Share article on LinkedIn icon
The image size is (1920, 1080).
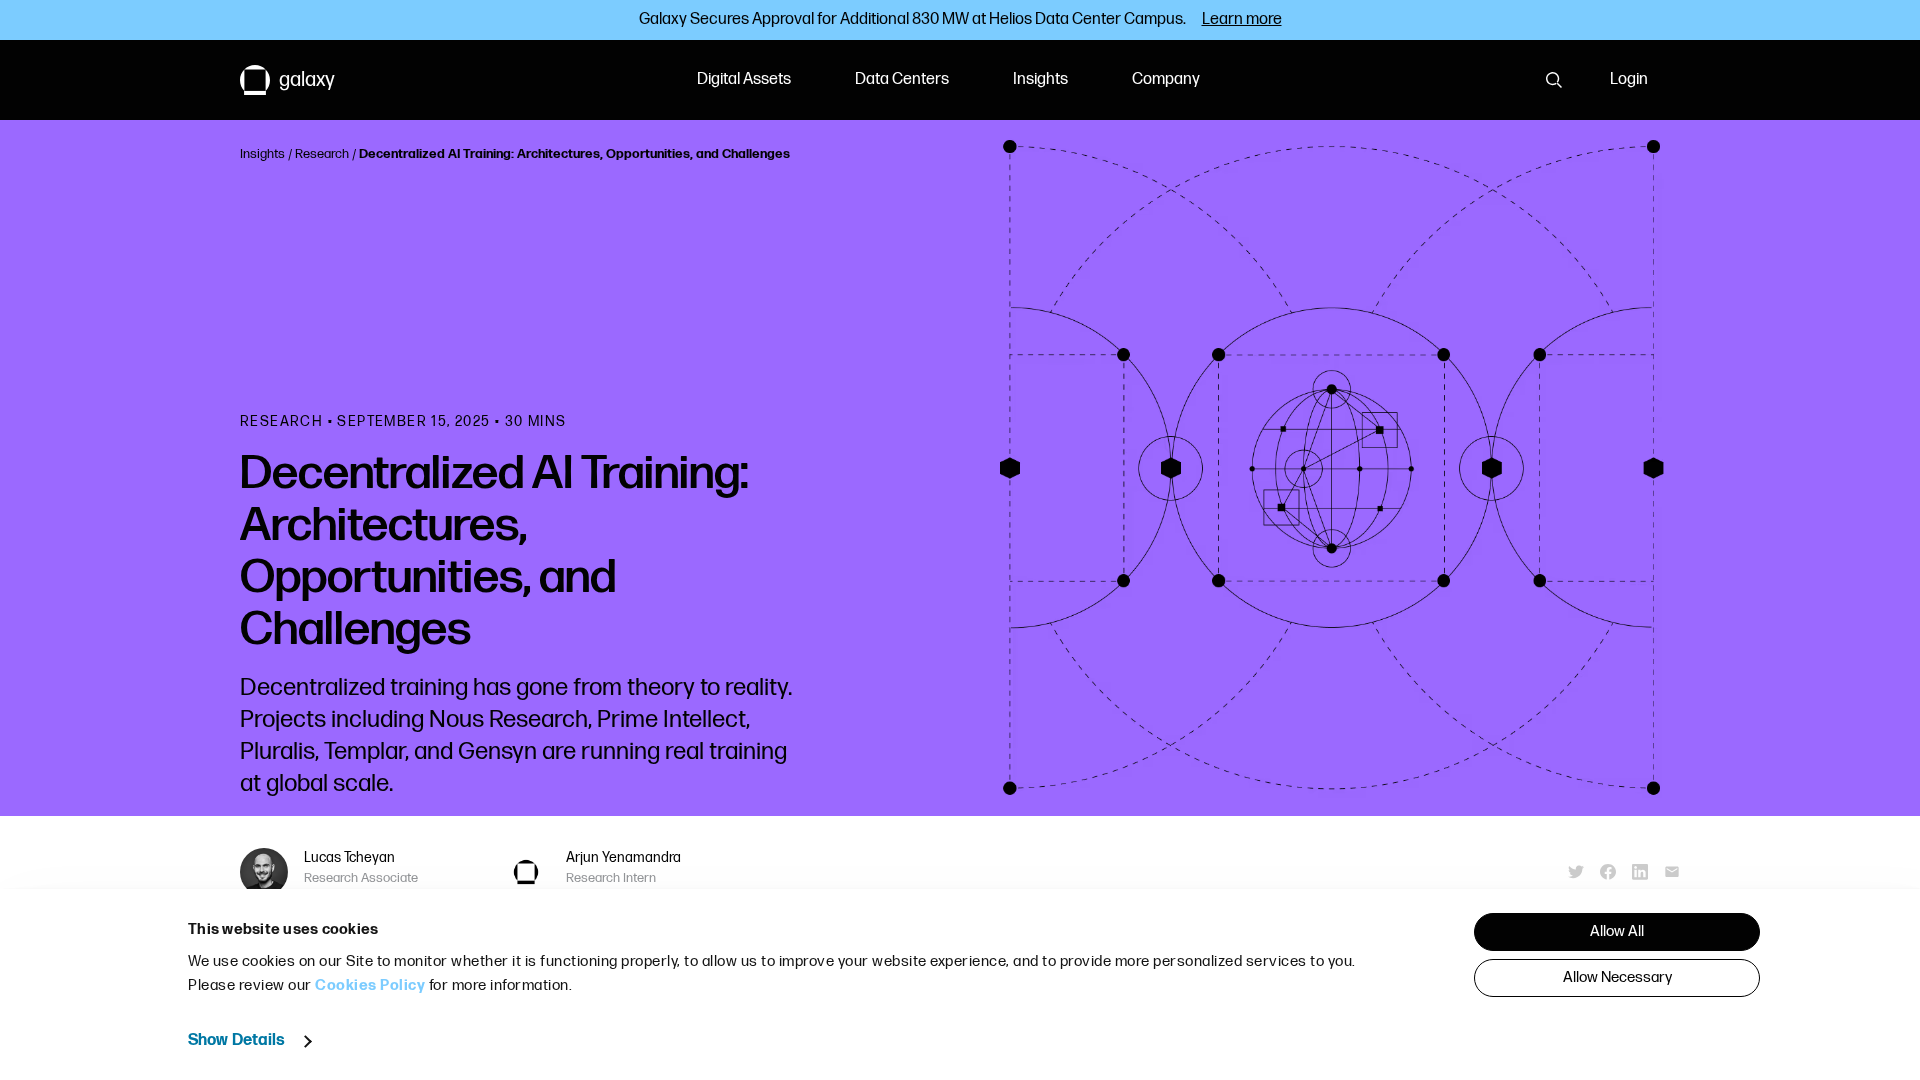1640,872
